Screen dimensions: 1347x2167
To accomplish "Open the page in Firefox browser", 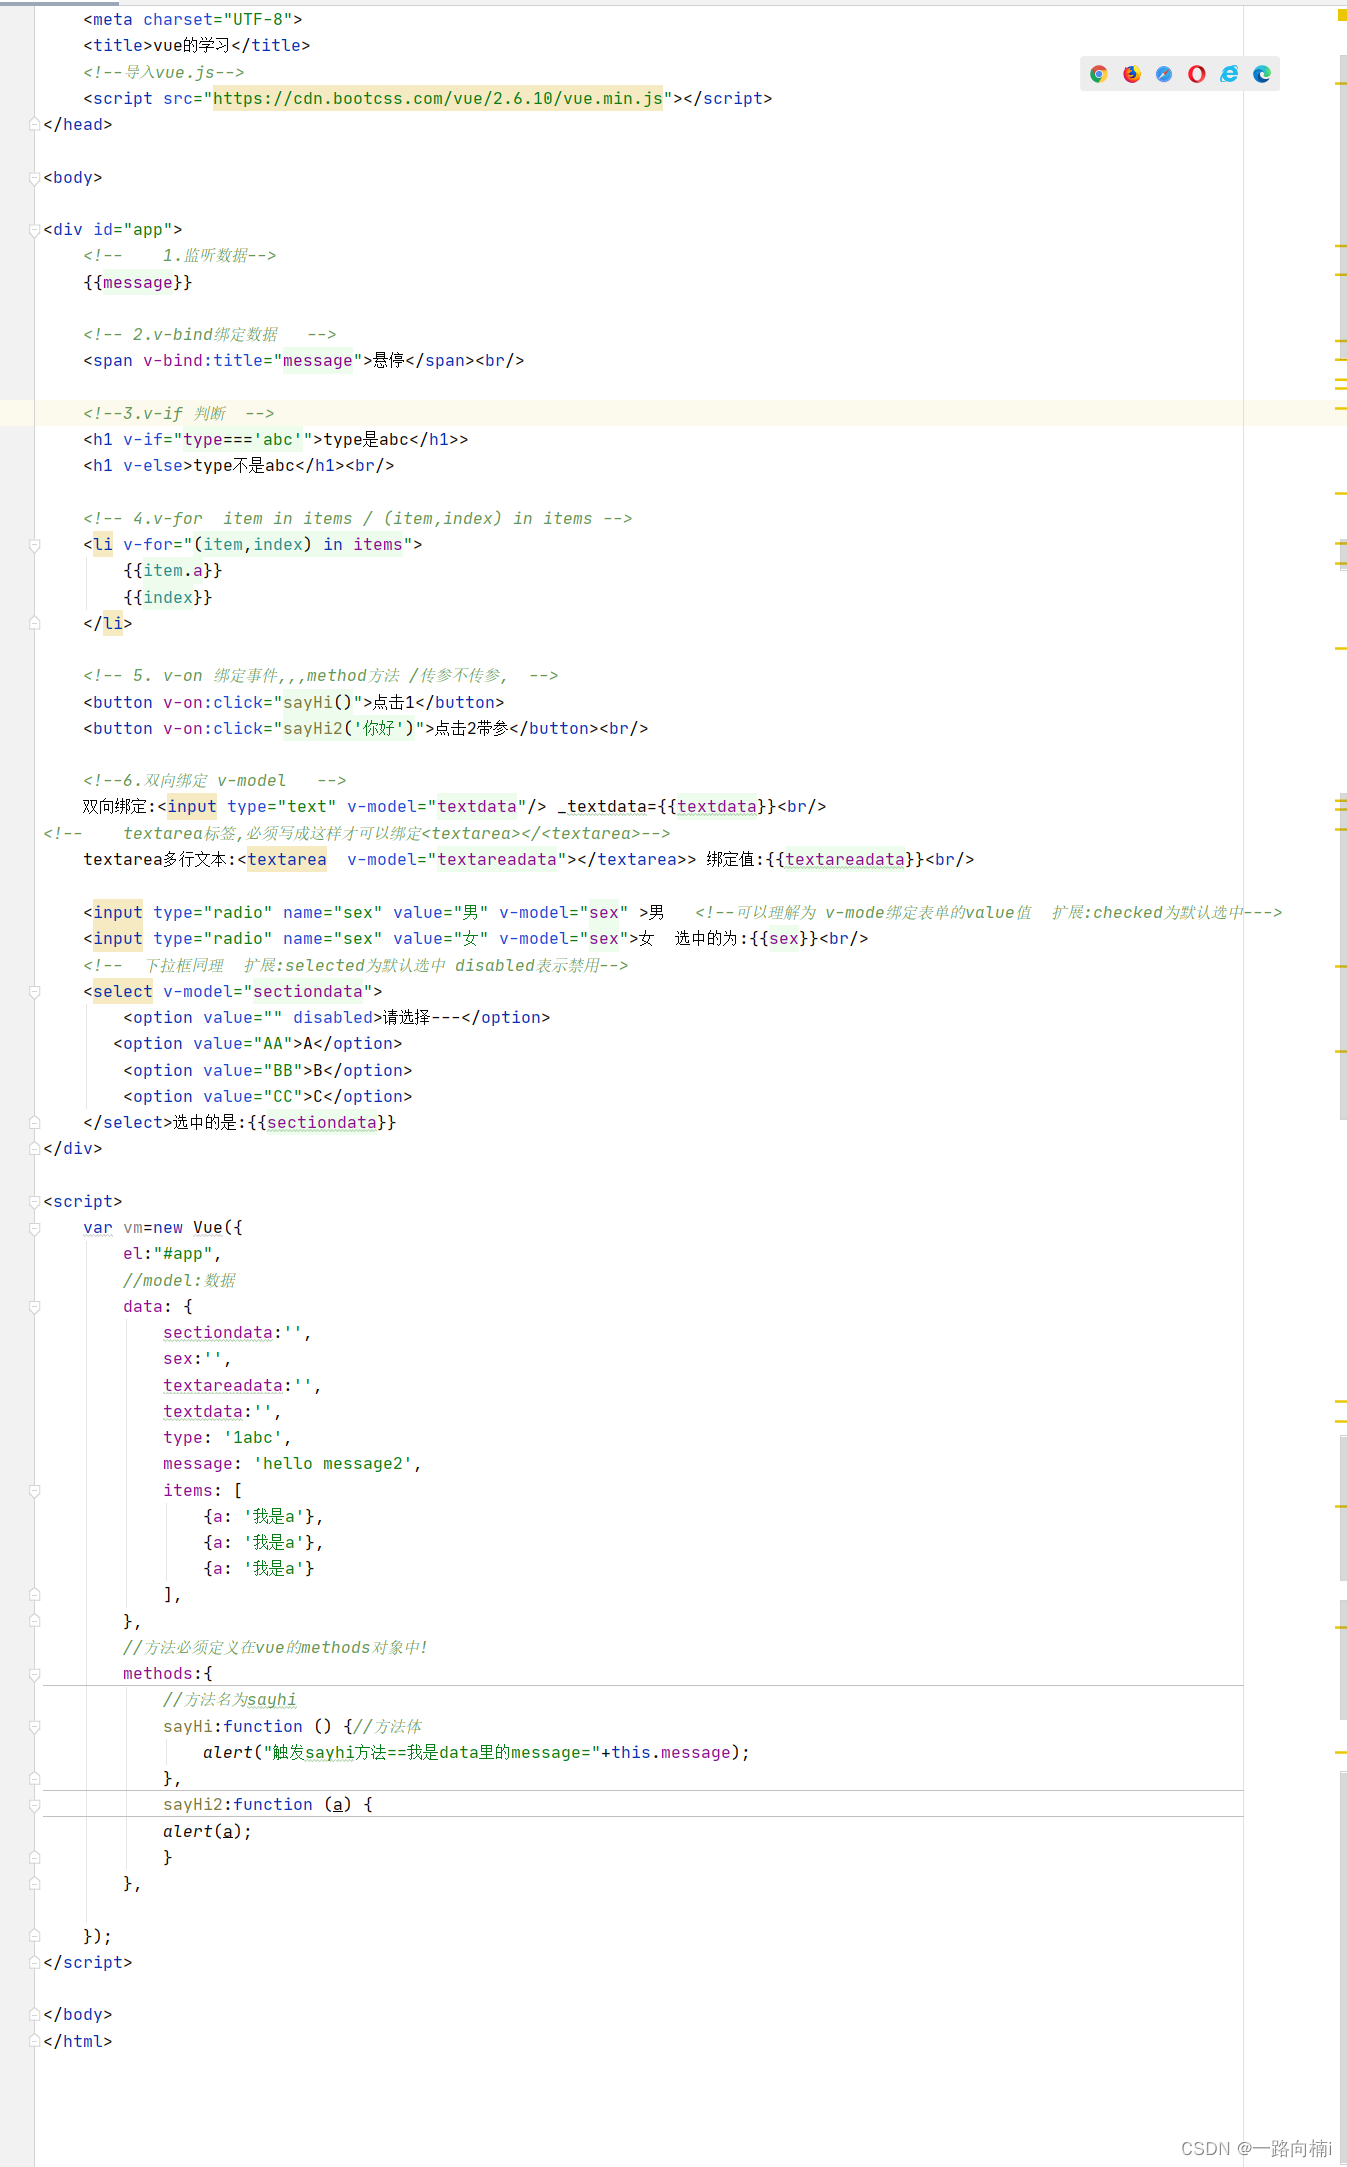I will tap(1132, 74).
